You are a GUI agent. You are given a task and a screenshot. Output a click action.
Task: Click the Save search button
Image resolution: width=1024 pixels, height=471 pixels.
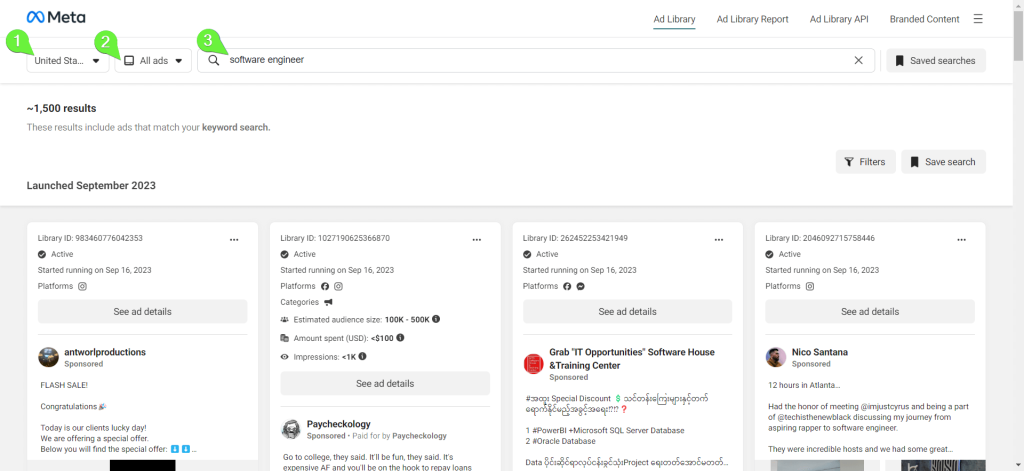(x=944, y=162)
